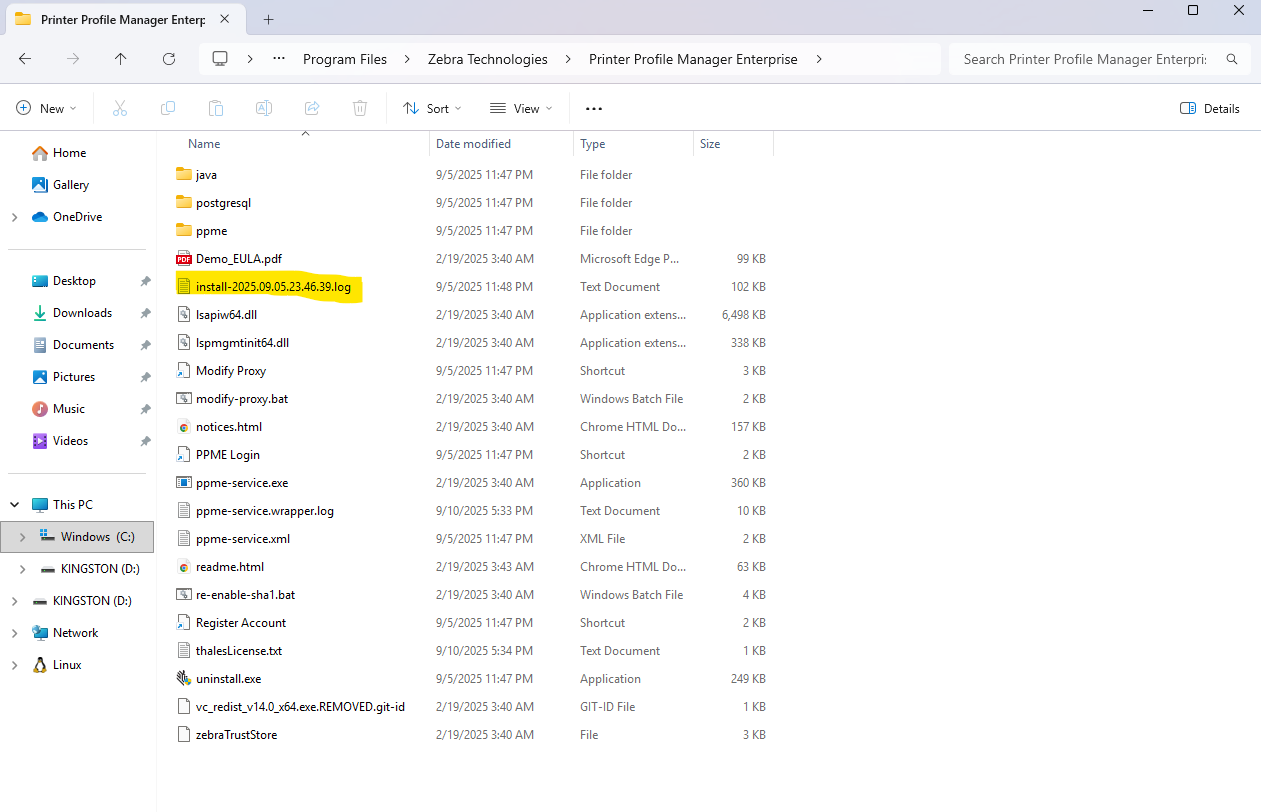The image size is (1261, 812).
Task: Add a new tab with plus button
Action: 269,19
